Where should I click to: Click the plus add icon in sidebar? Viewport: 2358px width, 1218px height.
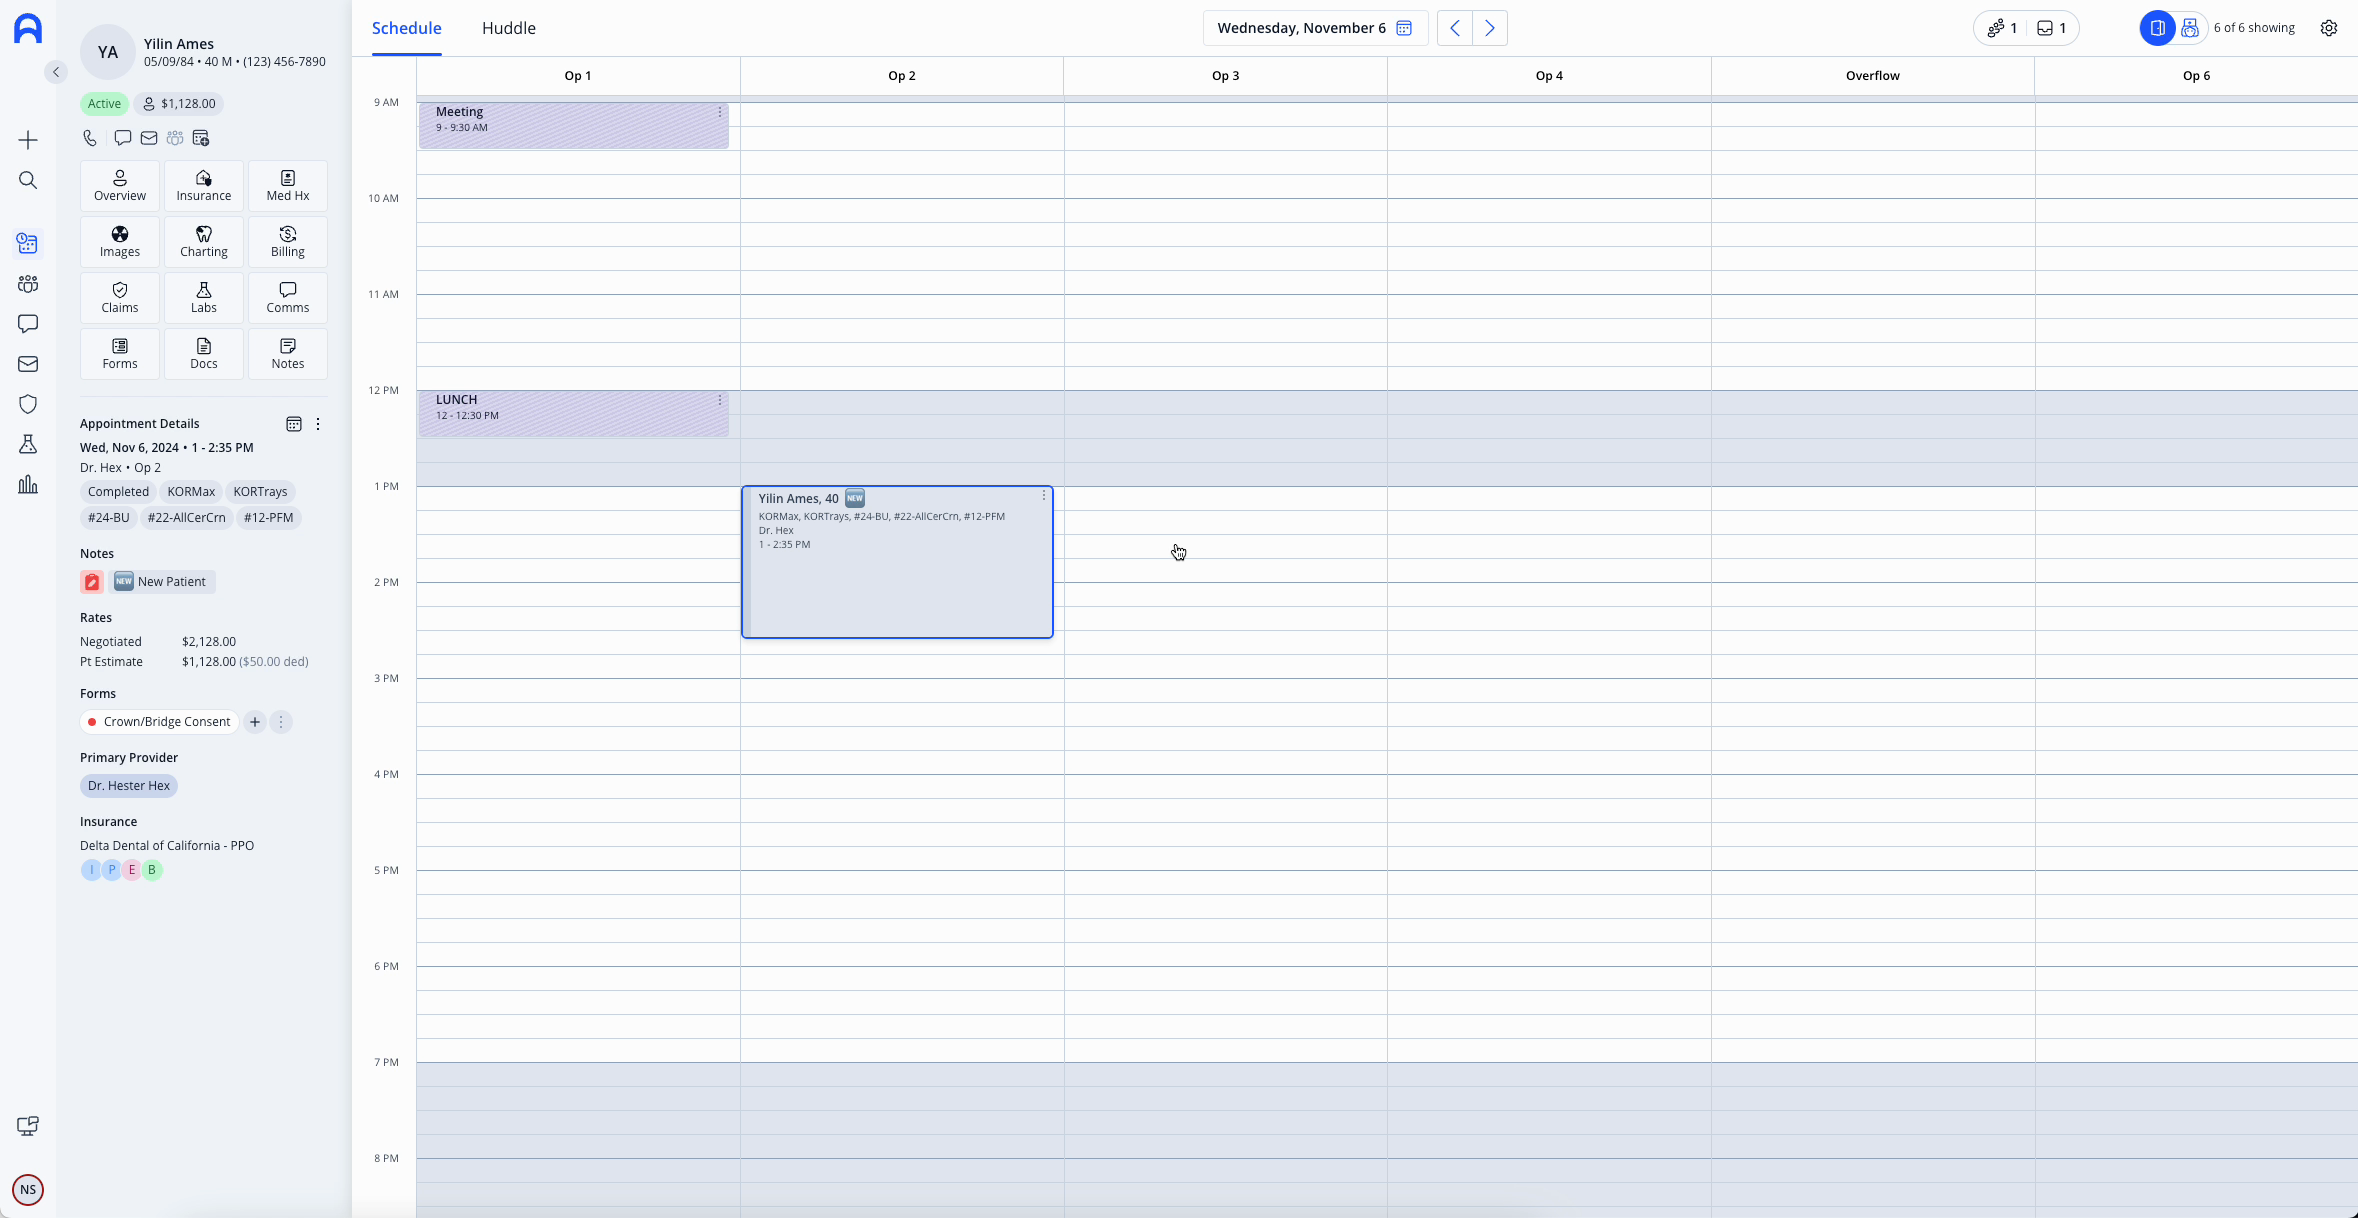pyautogui.click(x=28, y=140)
